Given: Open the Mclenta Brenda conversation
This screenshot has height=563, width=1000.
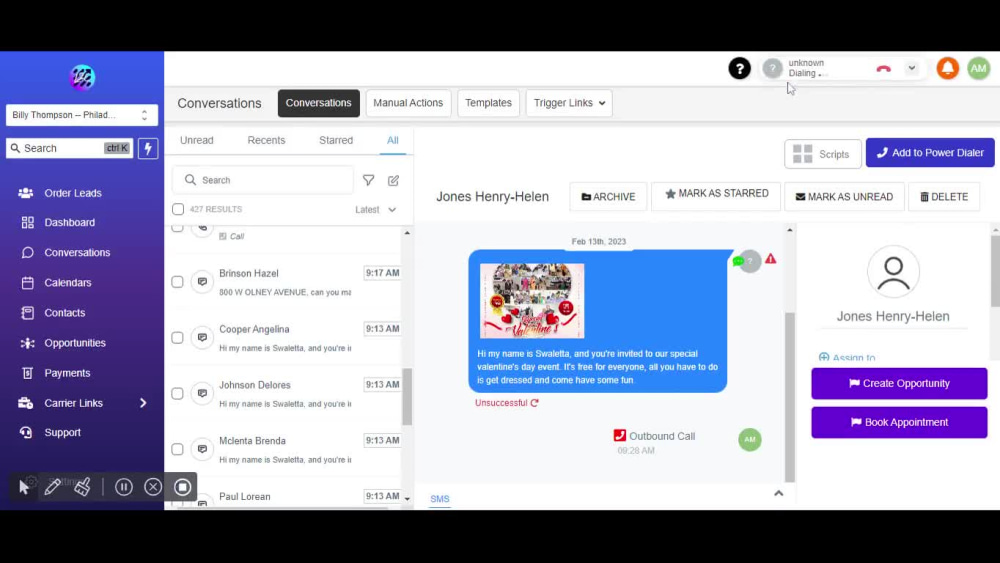Looking at the screenshot, I should tap(284, 450).
